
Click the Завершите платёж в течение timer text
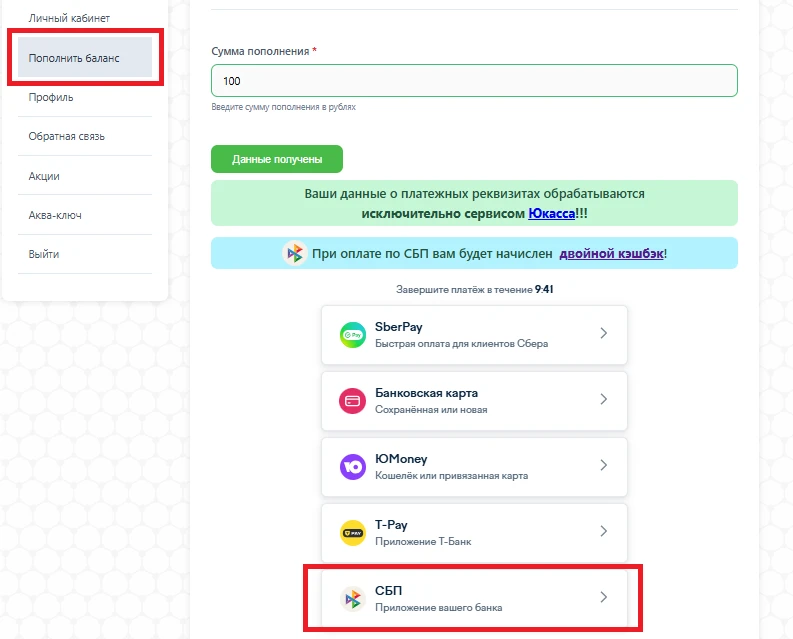[x=474, y=289]
